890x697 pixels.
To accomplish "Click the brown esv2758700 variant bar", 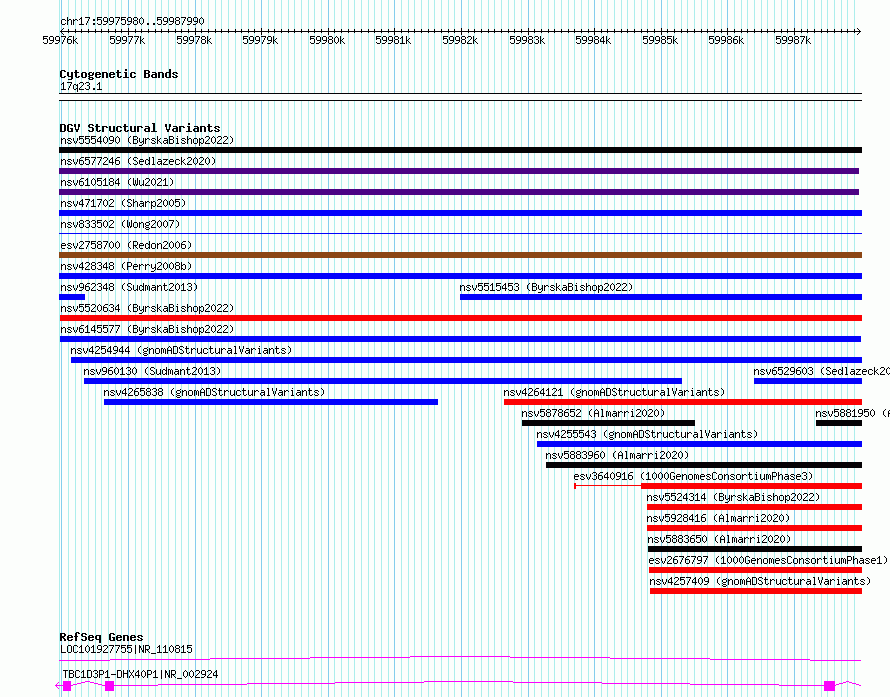I will (x=460, y=255).
